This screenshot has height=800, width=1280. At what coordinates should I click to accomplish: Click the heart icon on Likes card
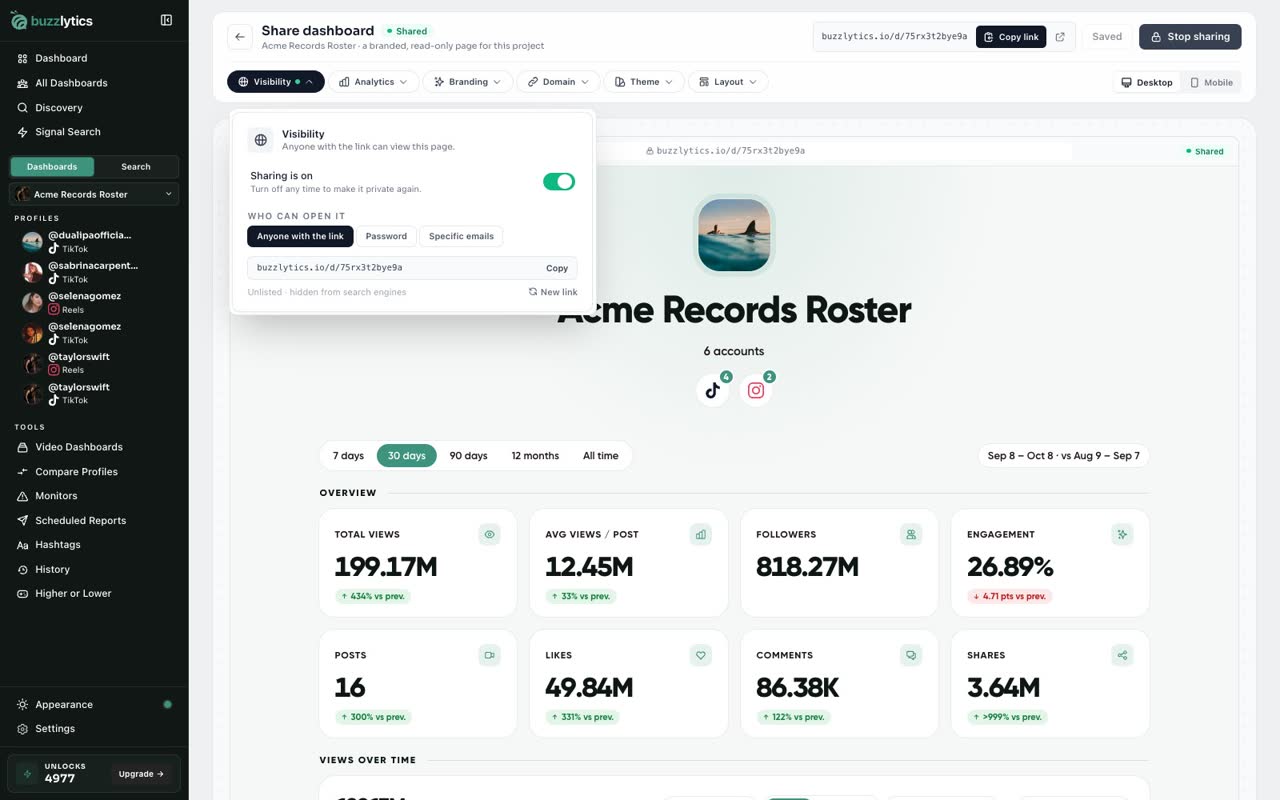701,656
